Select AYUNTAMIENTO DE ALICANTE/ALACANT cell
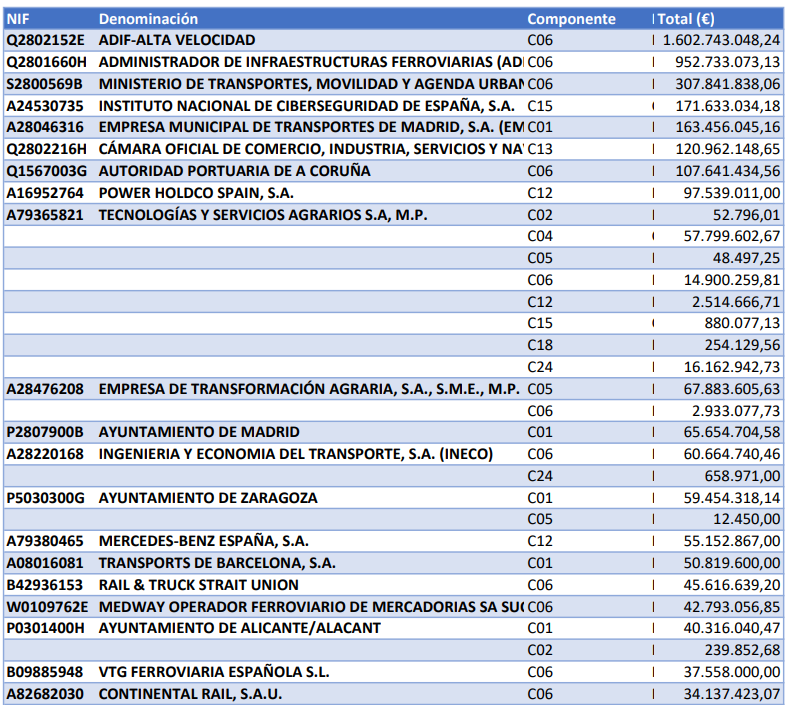The image size is (789, 705). [x=240, y=629]
